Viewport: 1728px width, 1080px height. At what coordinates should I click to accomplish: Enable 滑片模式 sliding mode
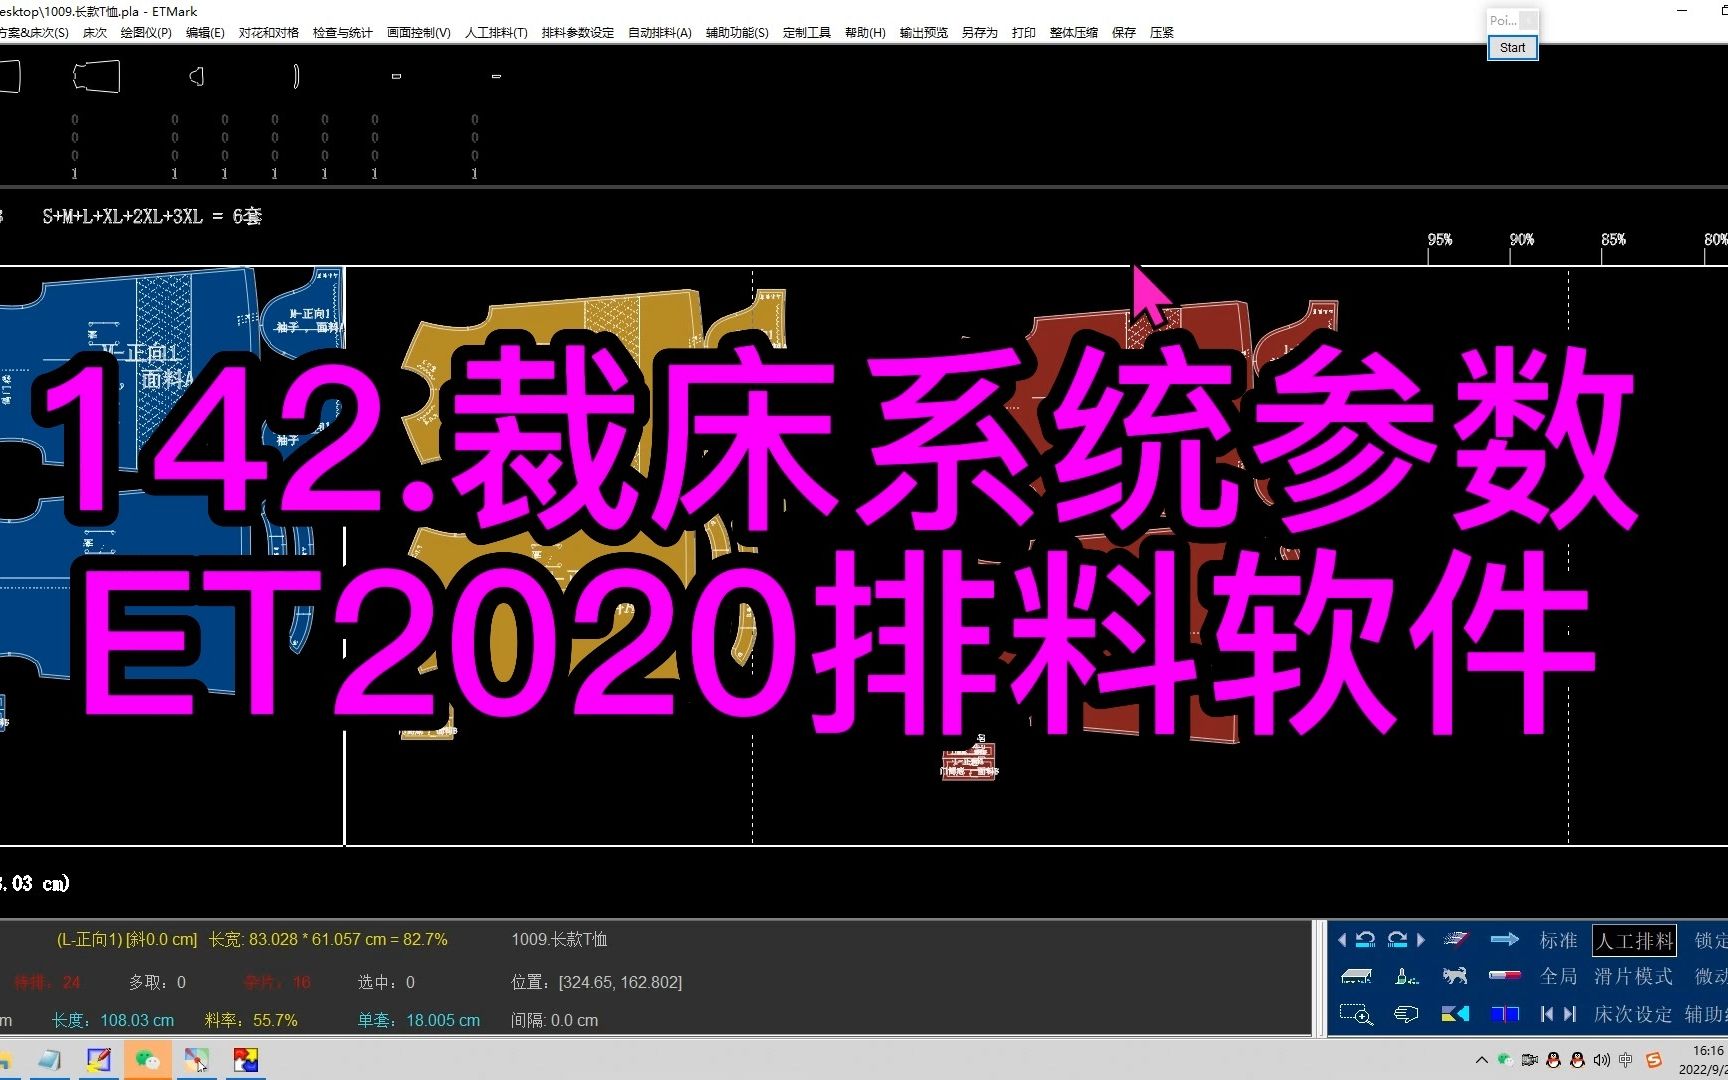pyautogui.click(x=1633, y=976)
